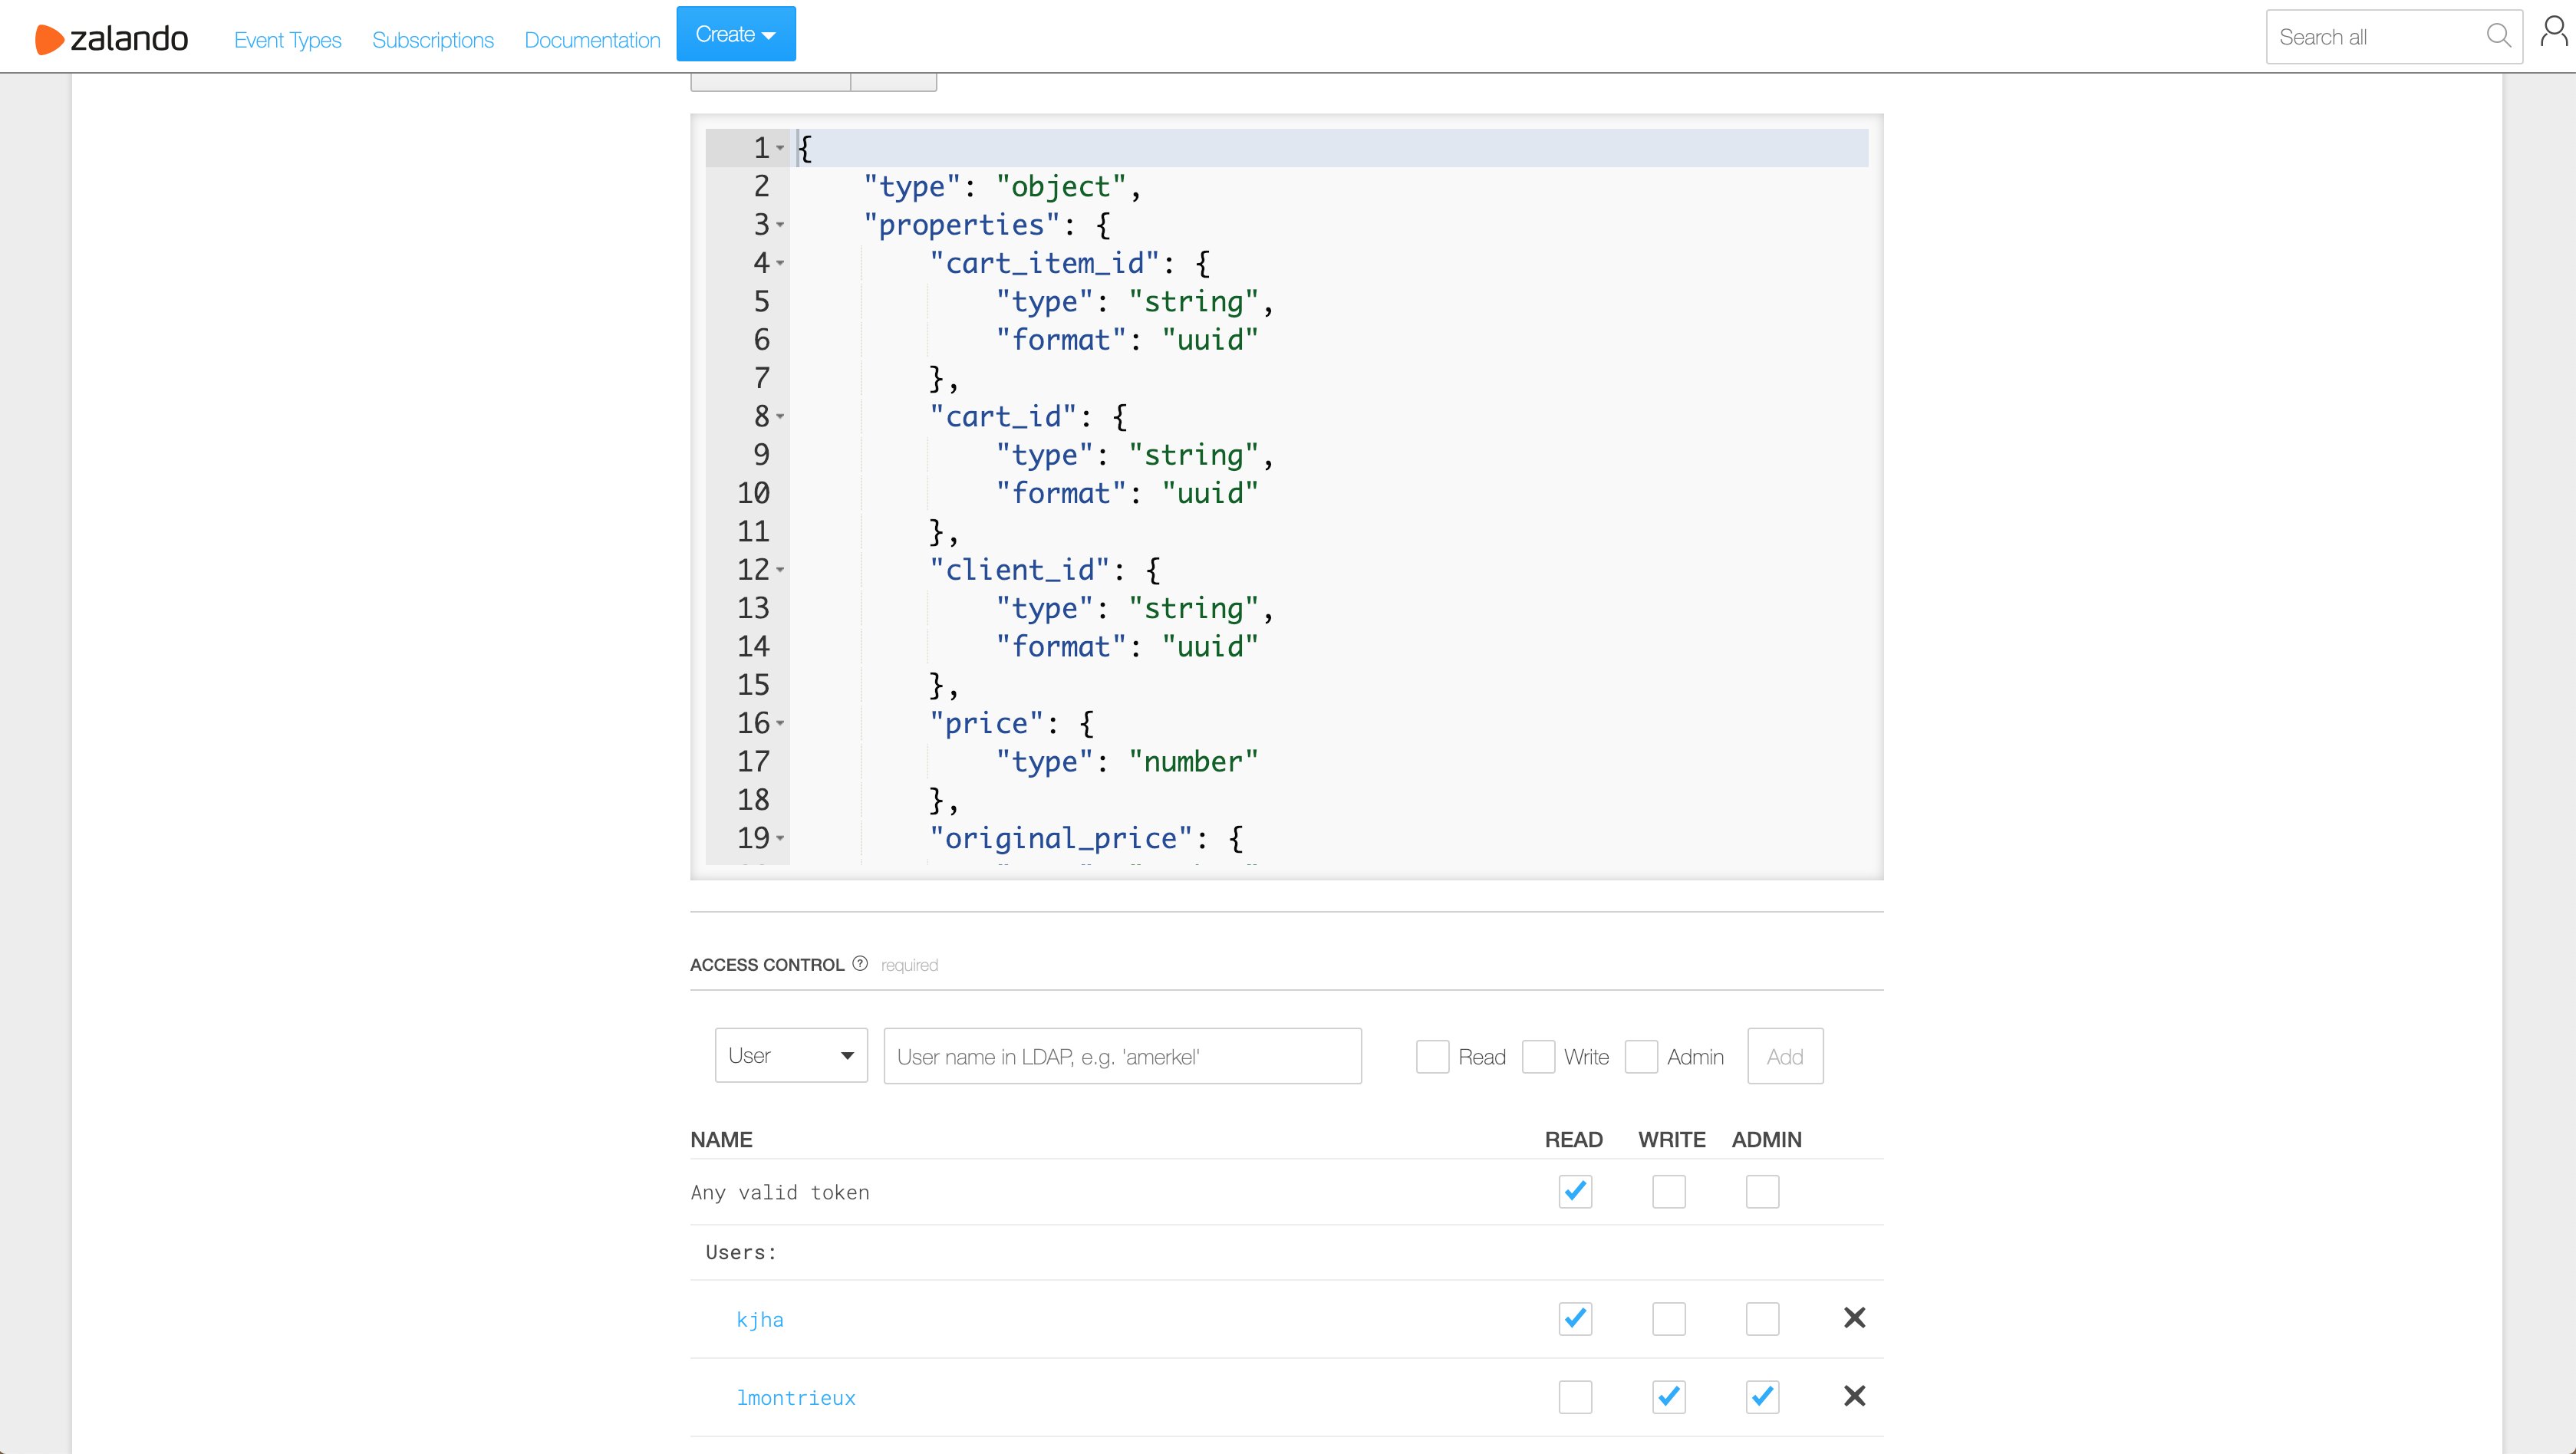Enable Write for Any valid token
The width and height of the screenshot is (2576, 1454).
click(1668, 1191)
